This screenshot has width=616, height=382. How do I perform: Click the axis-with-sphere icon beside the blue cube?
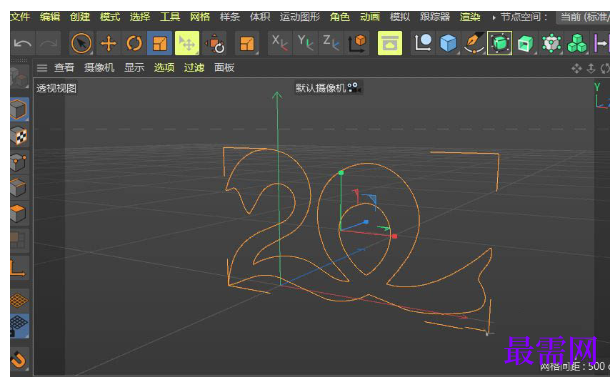(x=422, y=43)
